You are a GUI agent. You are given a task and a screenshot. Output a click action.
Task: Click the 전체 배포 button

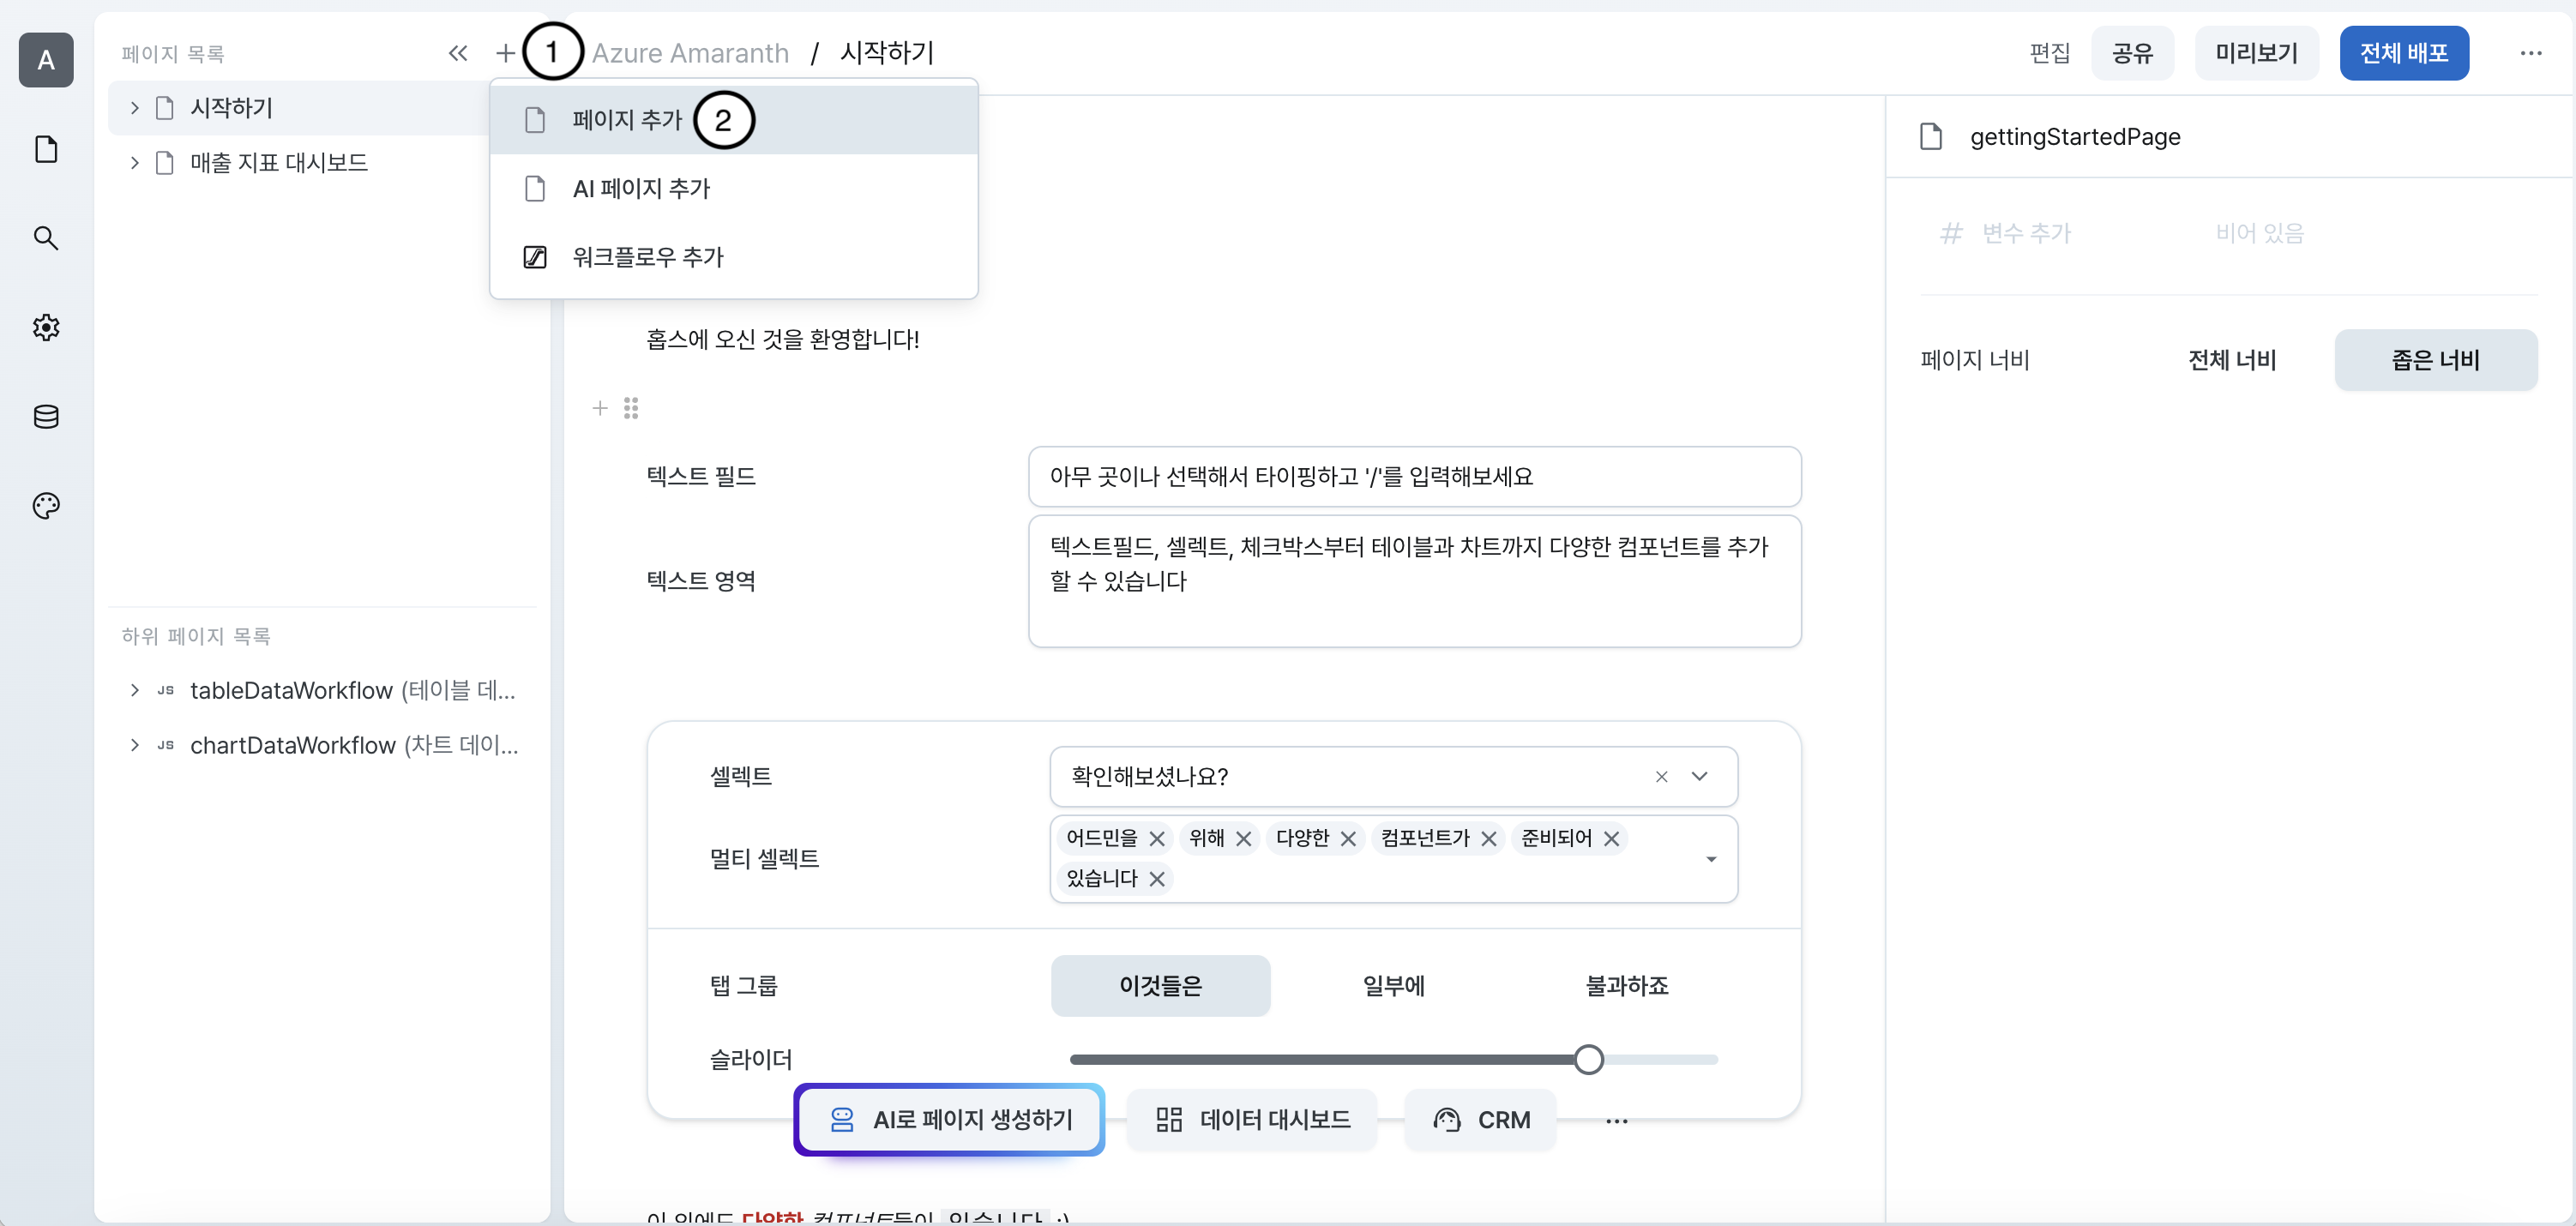tap(2404, 53)
